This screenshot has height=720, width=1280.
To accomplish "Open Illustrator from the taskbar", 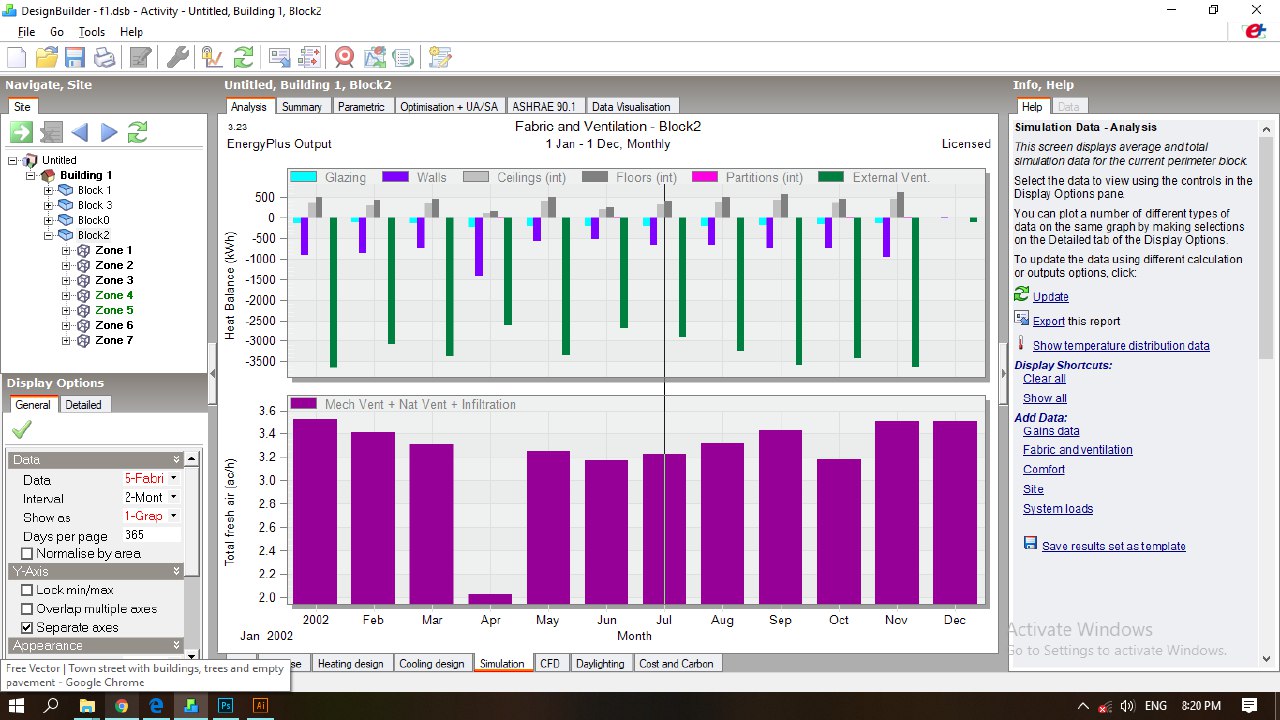I will [x=260, y=705].
